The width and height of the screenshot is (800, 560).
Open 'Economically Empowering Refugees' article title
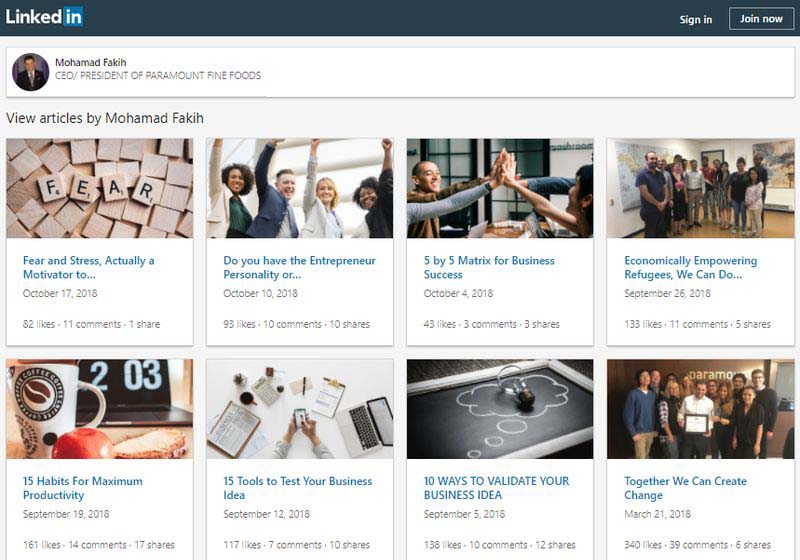point(690,267)
